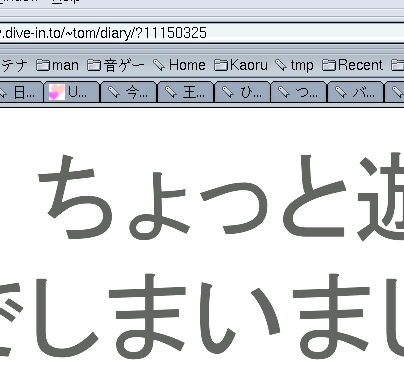Click the folder icon beside 音ゲー
This screenshot has width=404, height=366.
point(94,65)
